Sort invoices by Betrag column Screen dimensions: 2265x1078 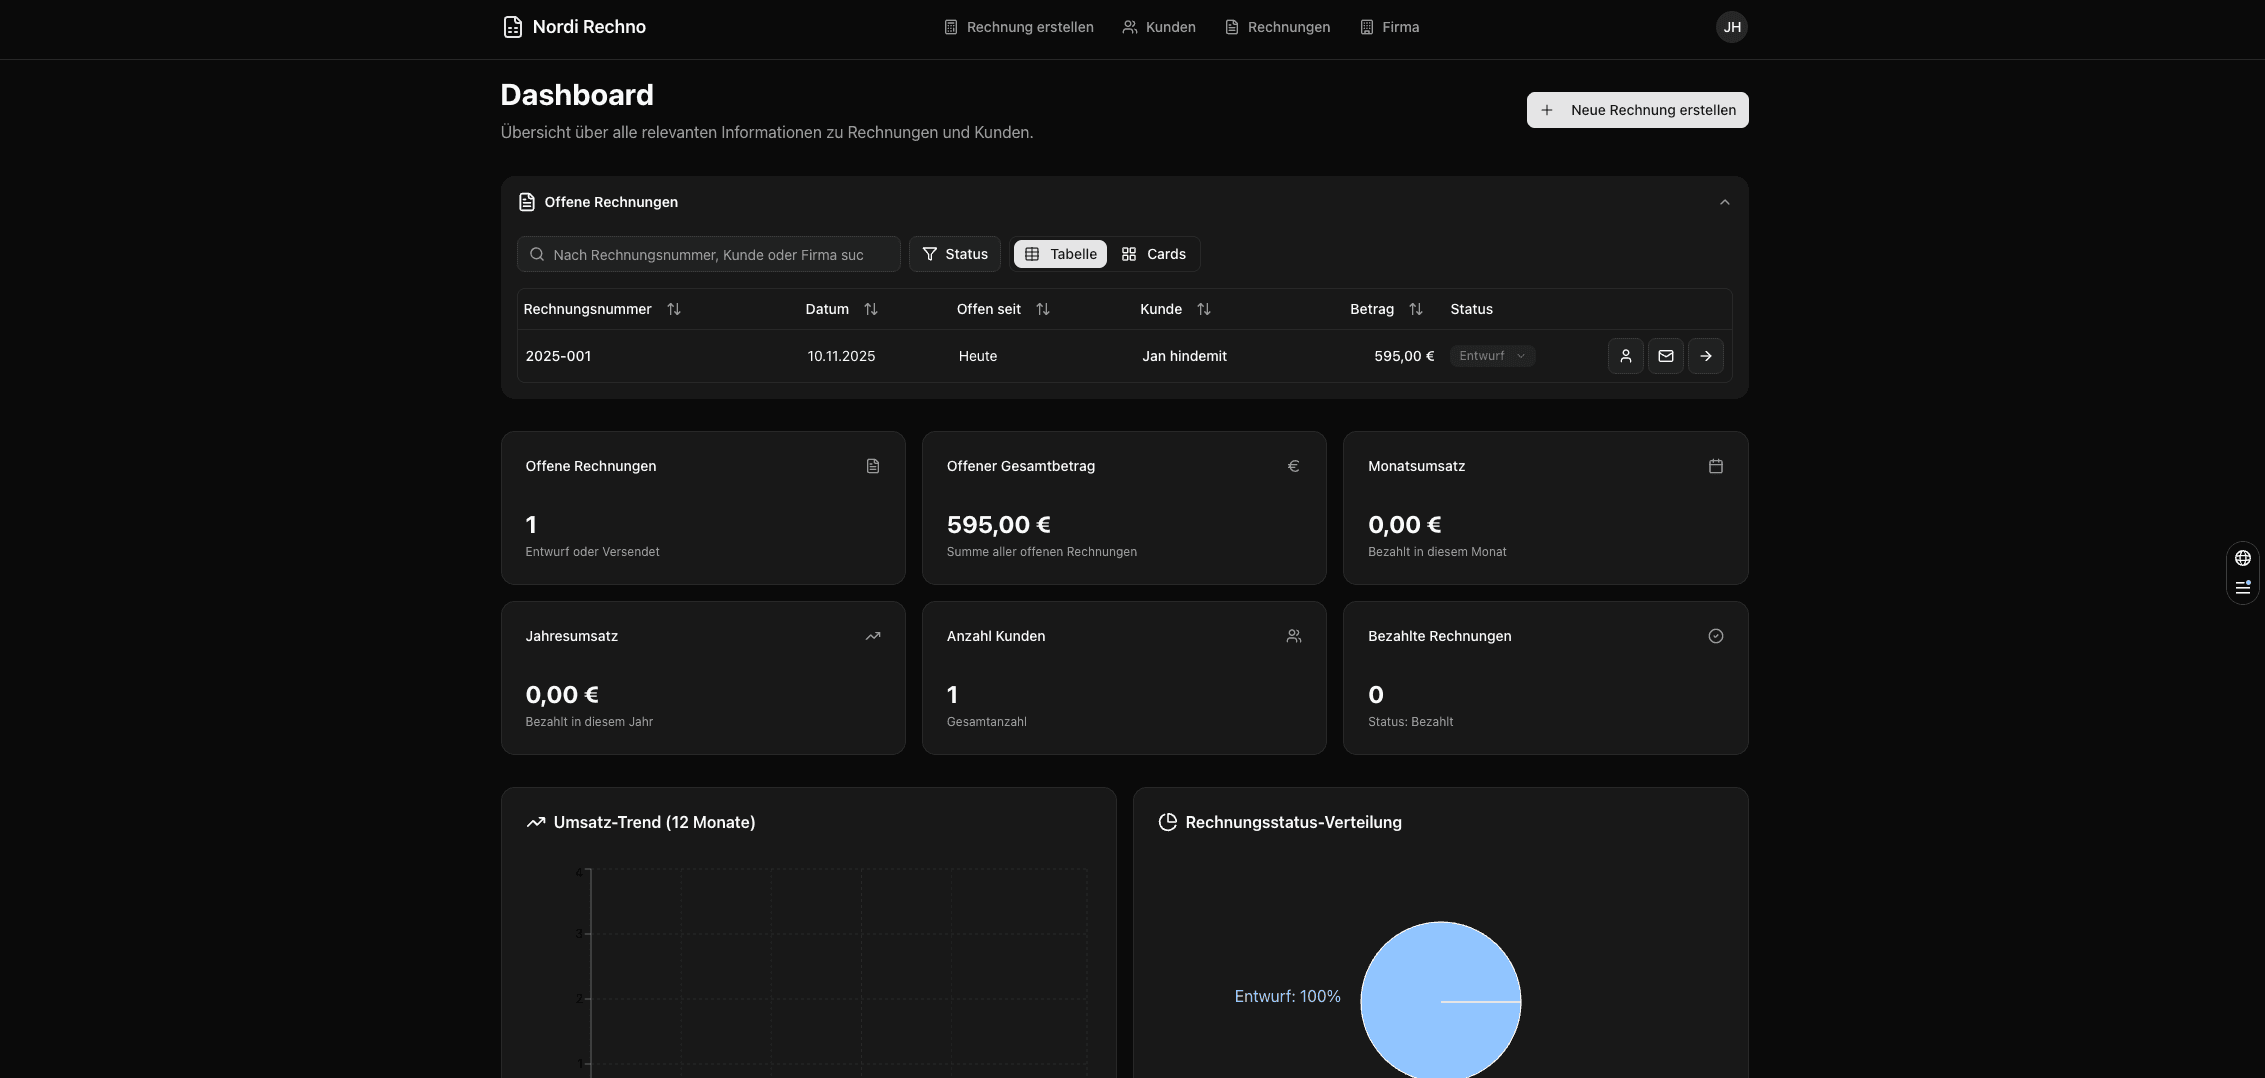tap(1415, 309)
